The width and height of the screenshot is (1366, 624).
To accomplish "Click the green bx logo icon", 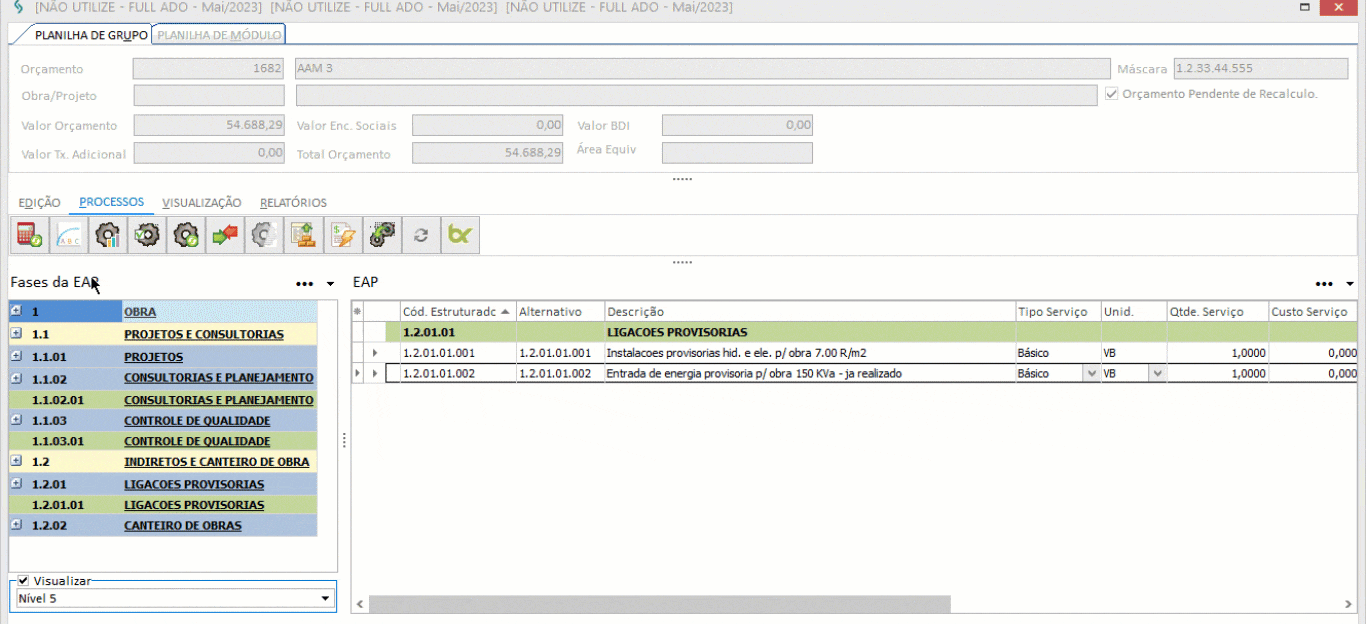I will (460, 235).
